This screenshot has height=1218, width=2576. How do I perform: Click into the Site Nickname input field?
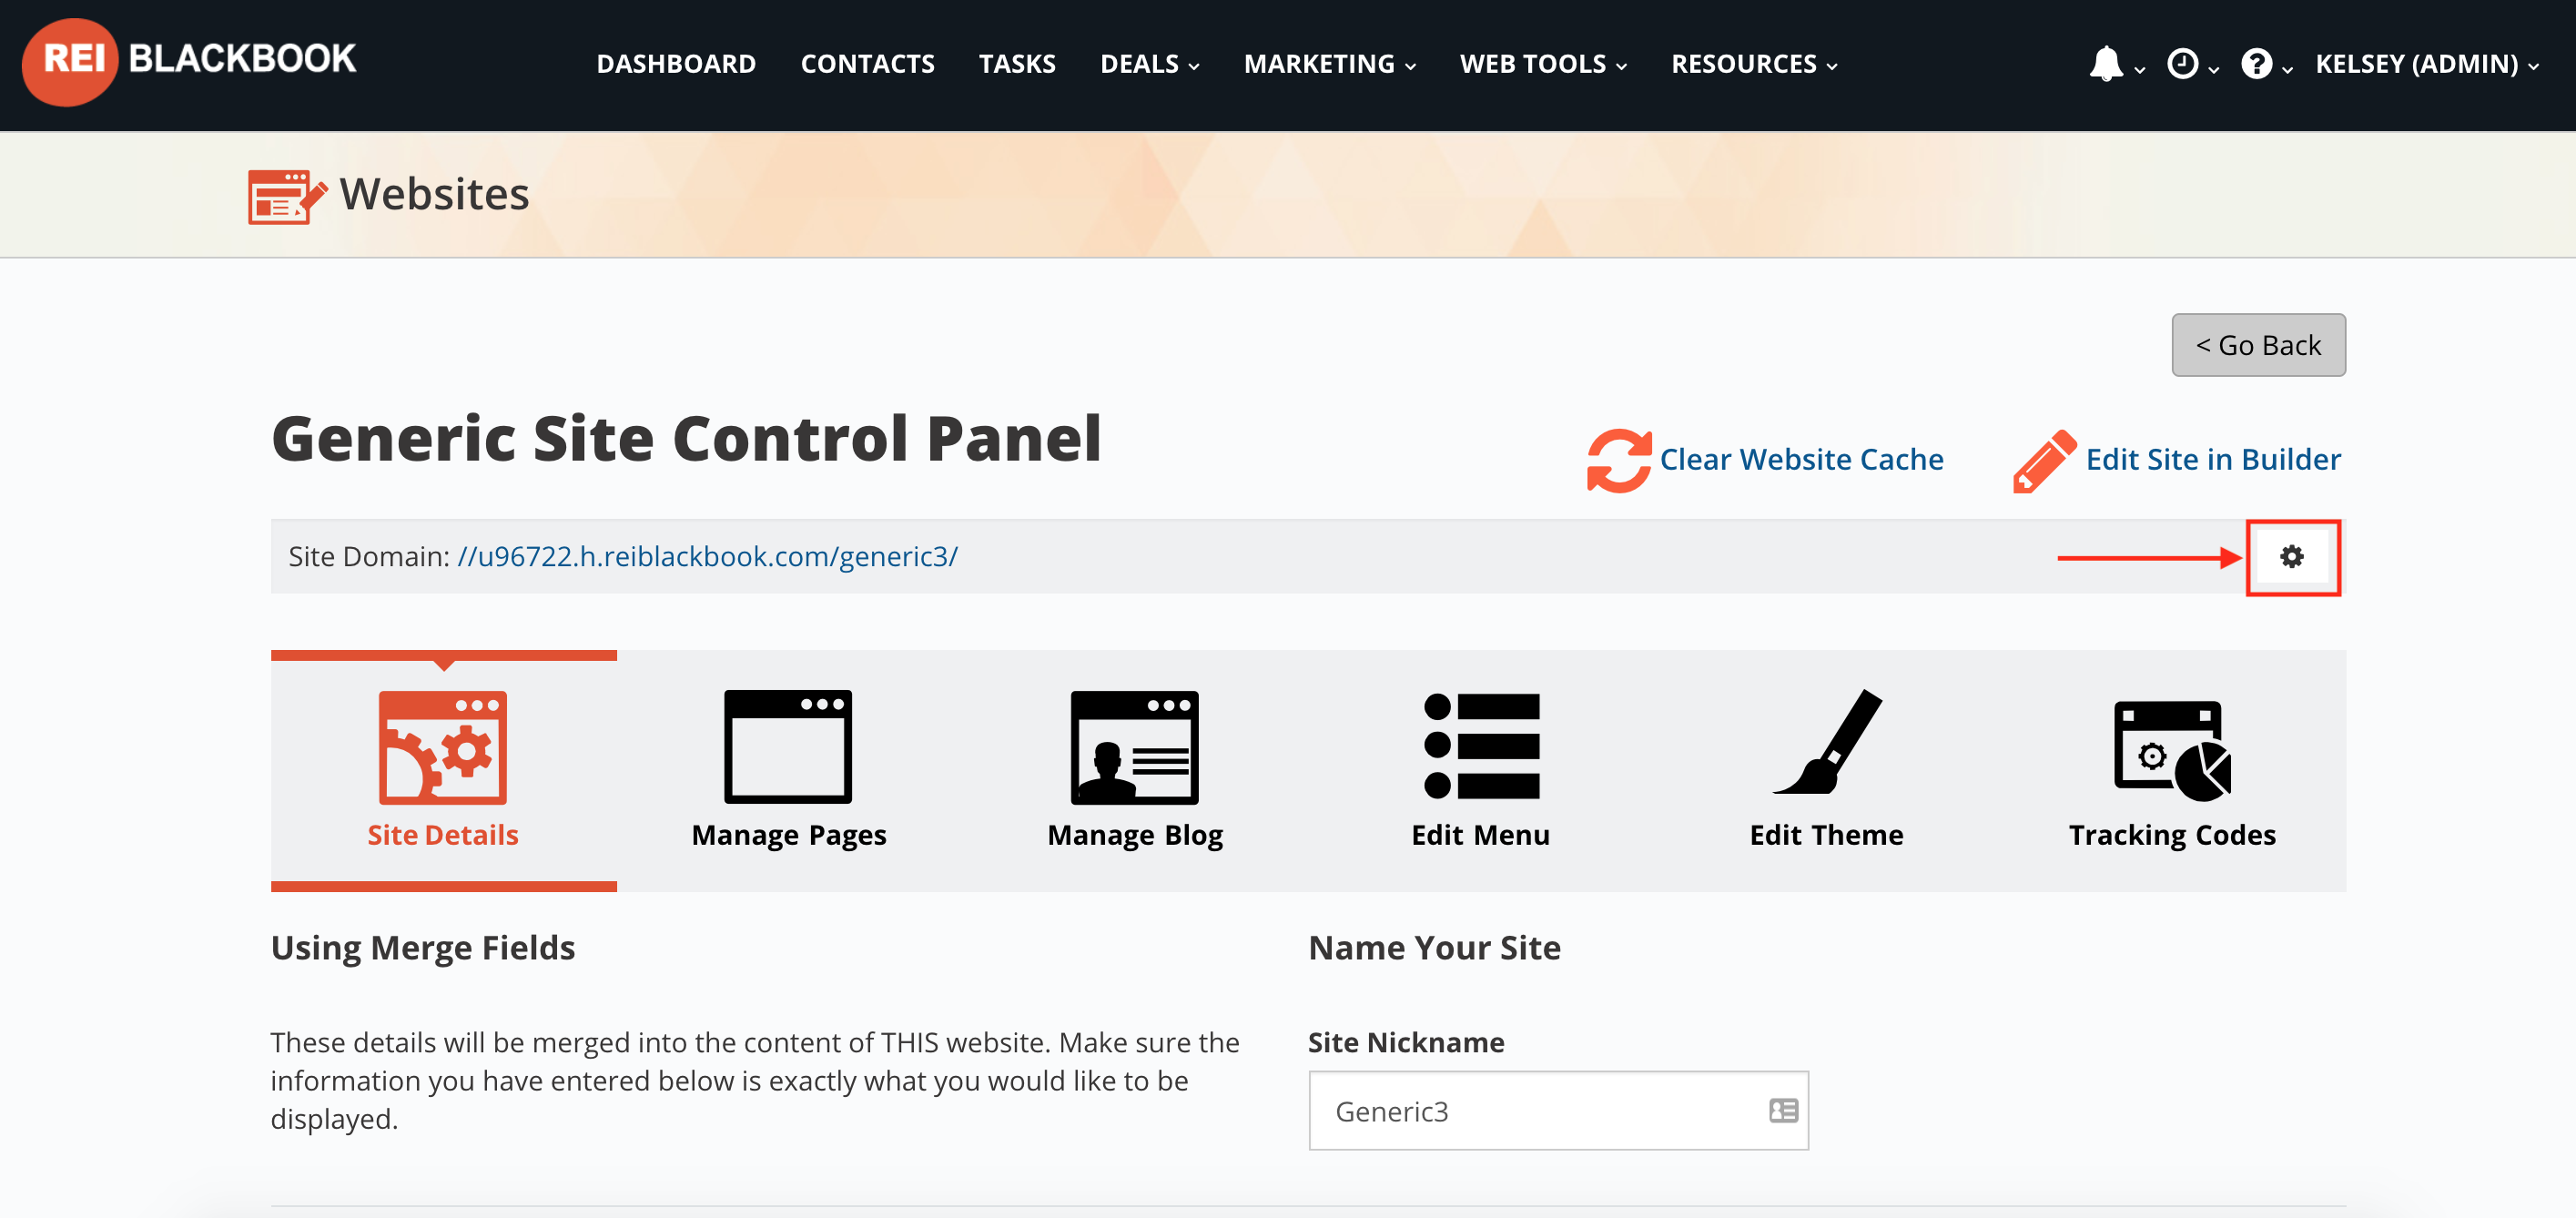coord(1558,1110)
